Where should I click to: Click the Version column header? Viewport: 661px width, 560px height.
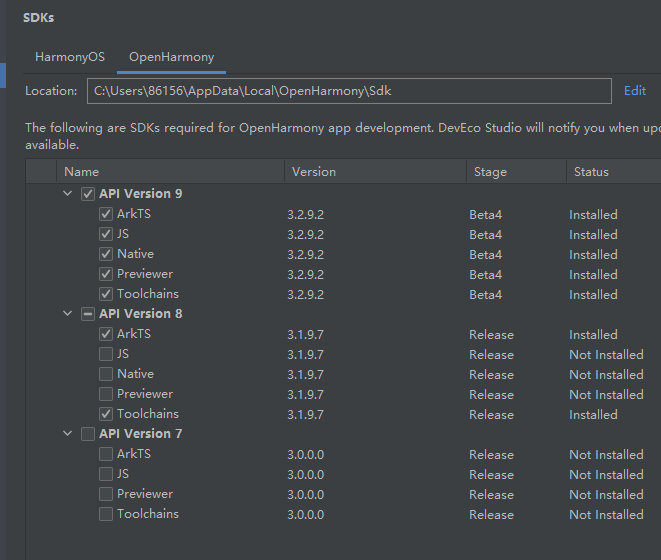coord(376,172)
